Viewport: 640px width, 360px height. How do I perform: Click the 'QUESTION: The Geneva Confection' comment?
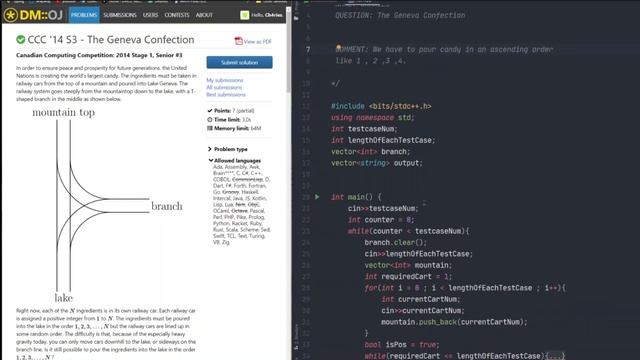[x=400, y=16]
